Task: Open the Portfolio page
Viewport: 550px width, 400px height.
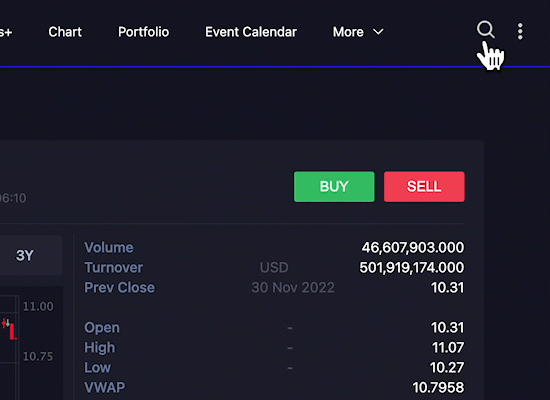Action: pos(143,32)
